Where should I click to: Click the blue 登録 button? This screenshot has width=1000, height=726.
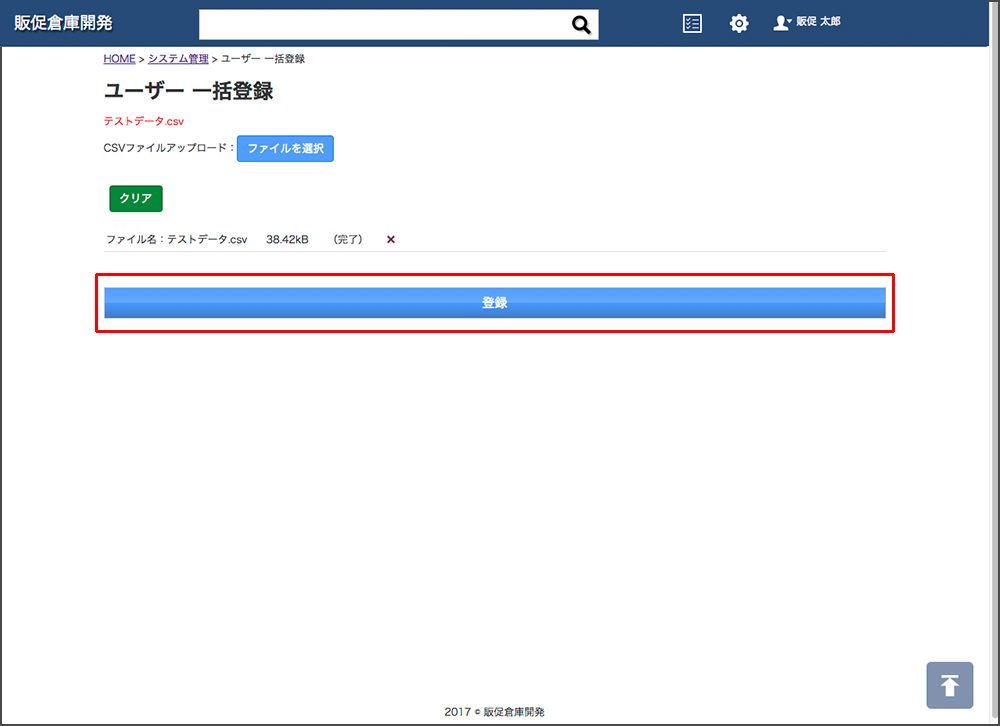click(495, 302)
